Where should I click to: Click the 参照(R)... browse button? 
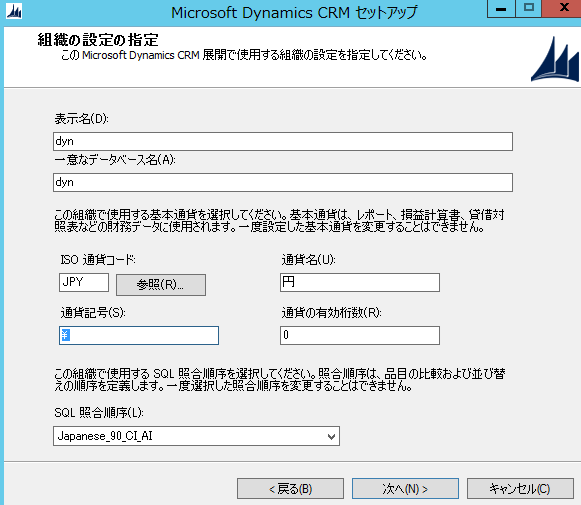pyautogui.click(x=161, y=285)
